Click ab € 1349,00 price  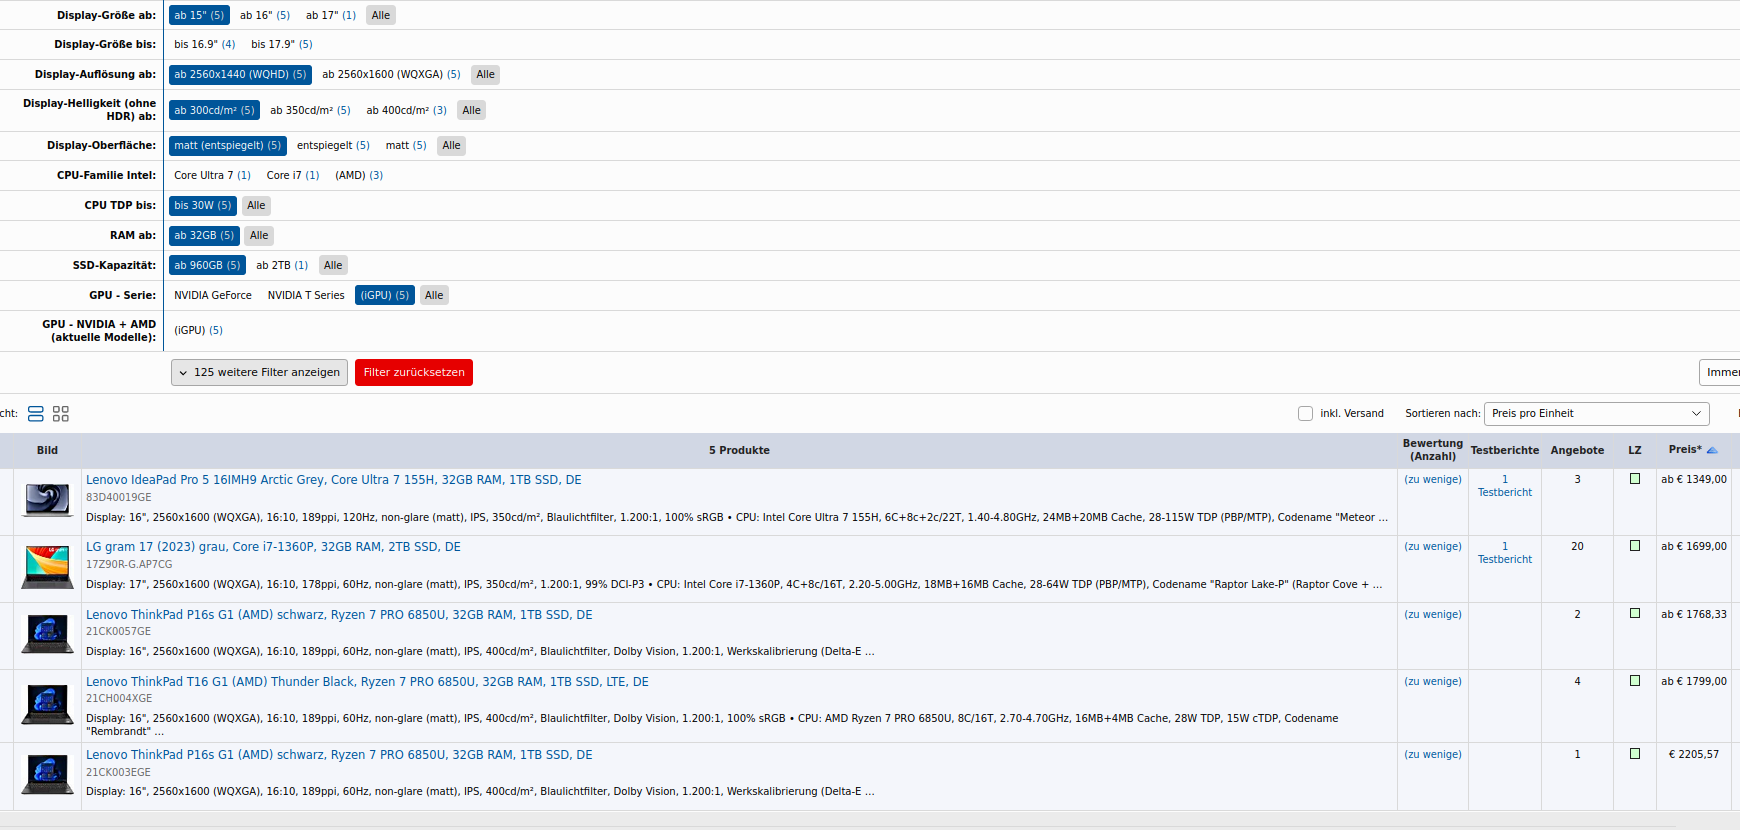pos(1694,479)
